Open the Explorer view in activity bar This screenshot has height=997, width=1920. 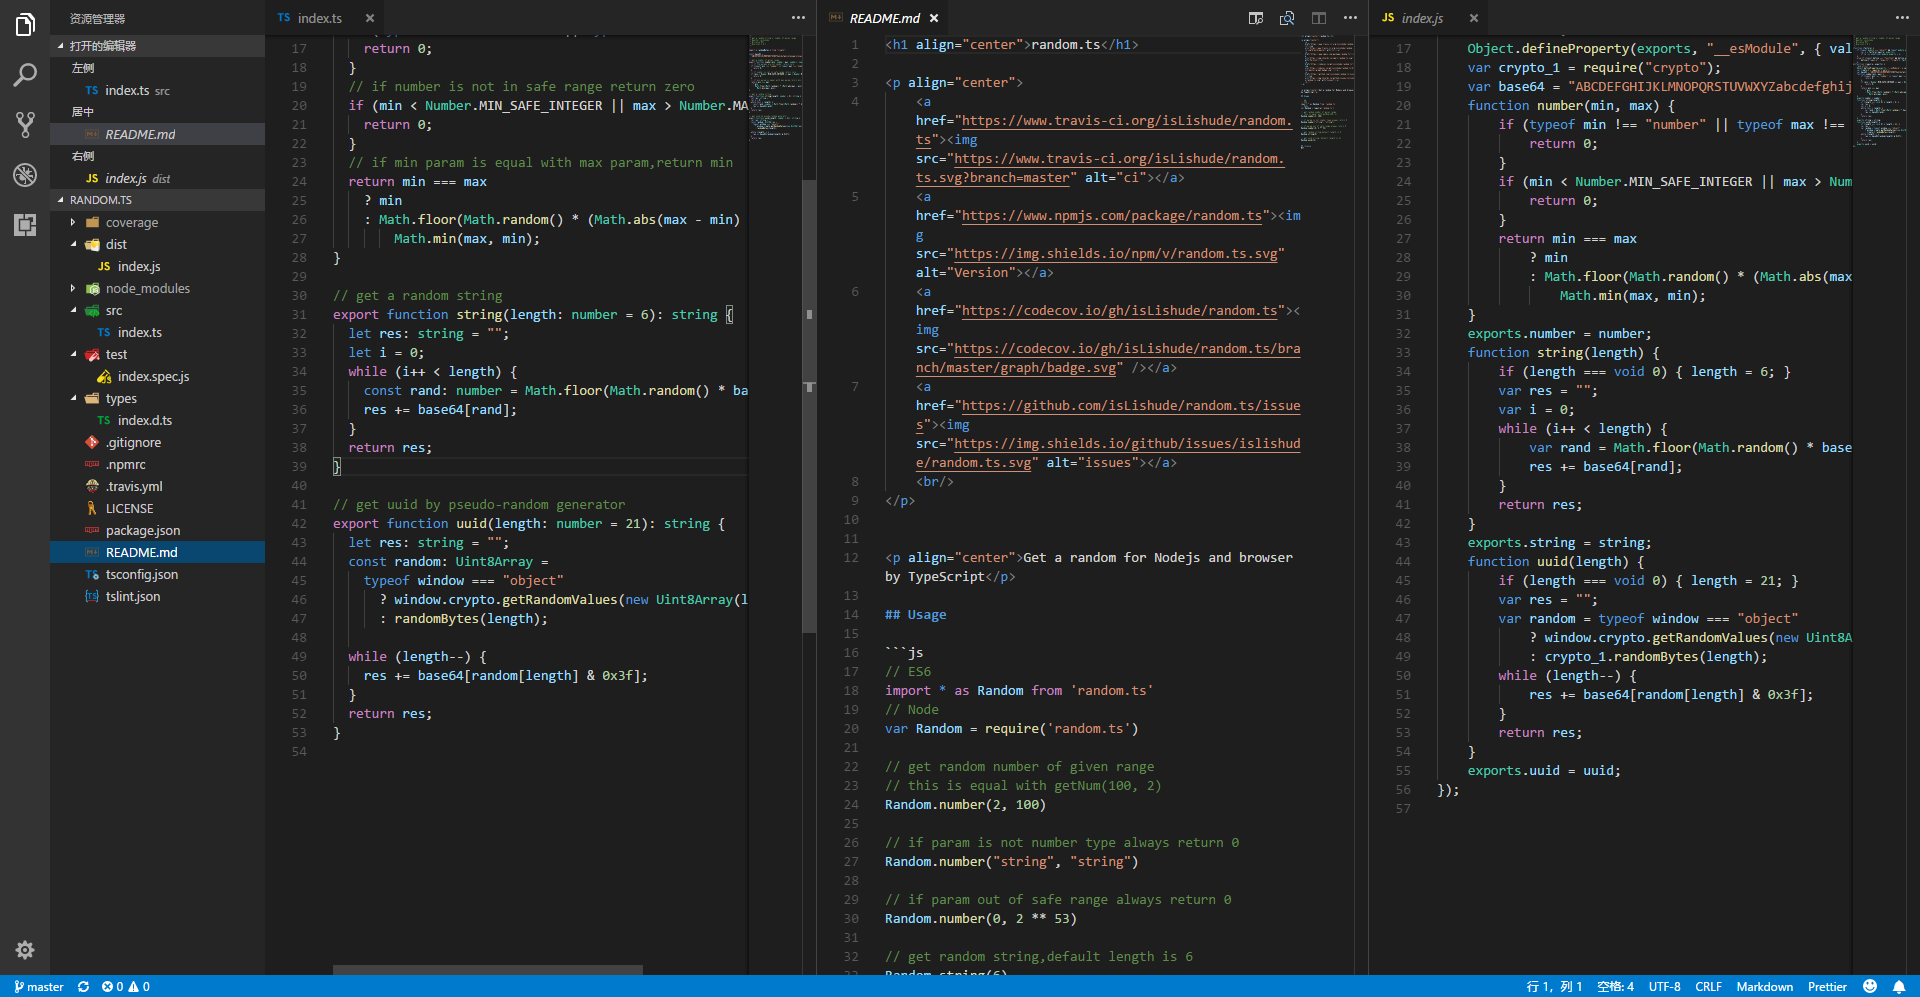click(x=25, y=25)
